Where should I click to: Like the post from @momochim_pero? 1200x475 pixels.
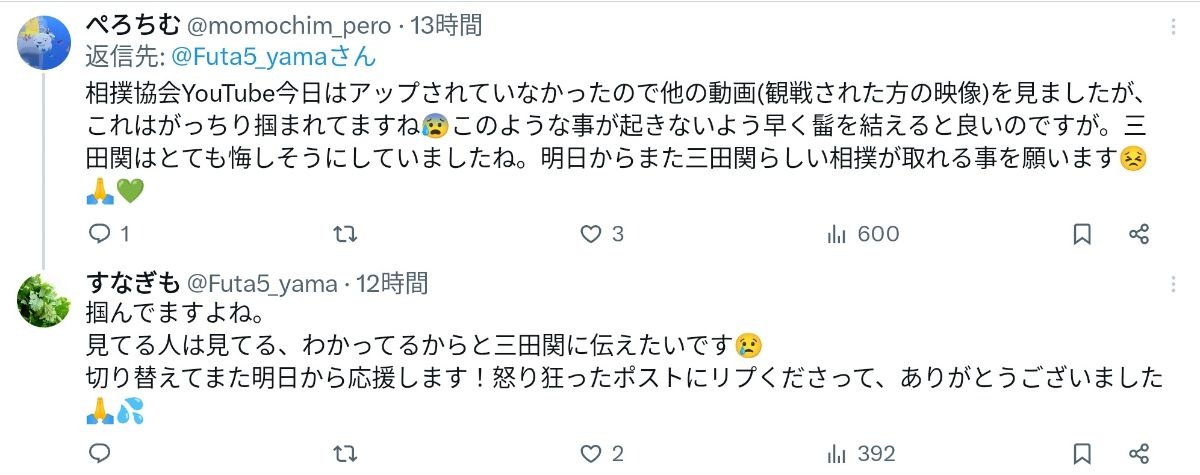(591, 234)
